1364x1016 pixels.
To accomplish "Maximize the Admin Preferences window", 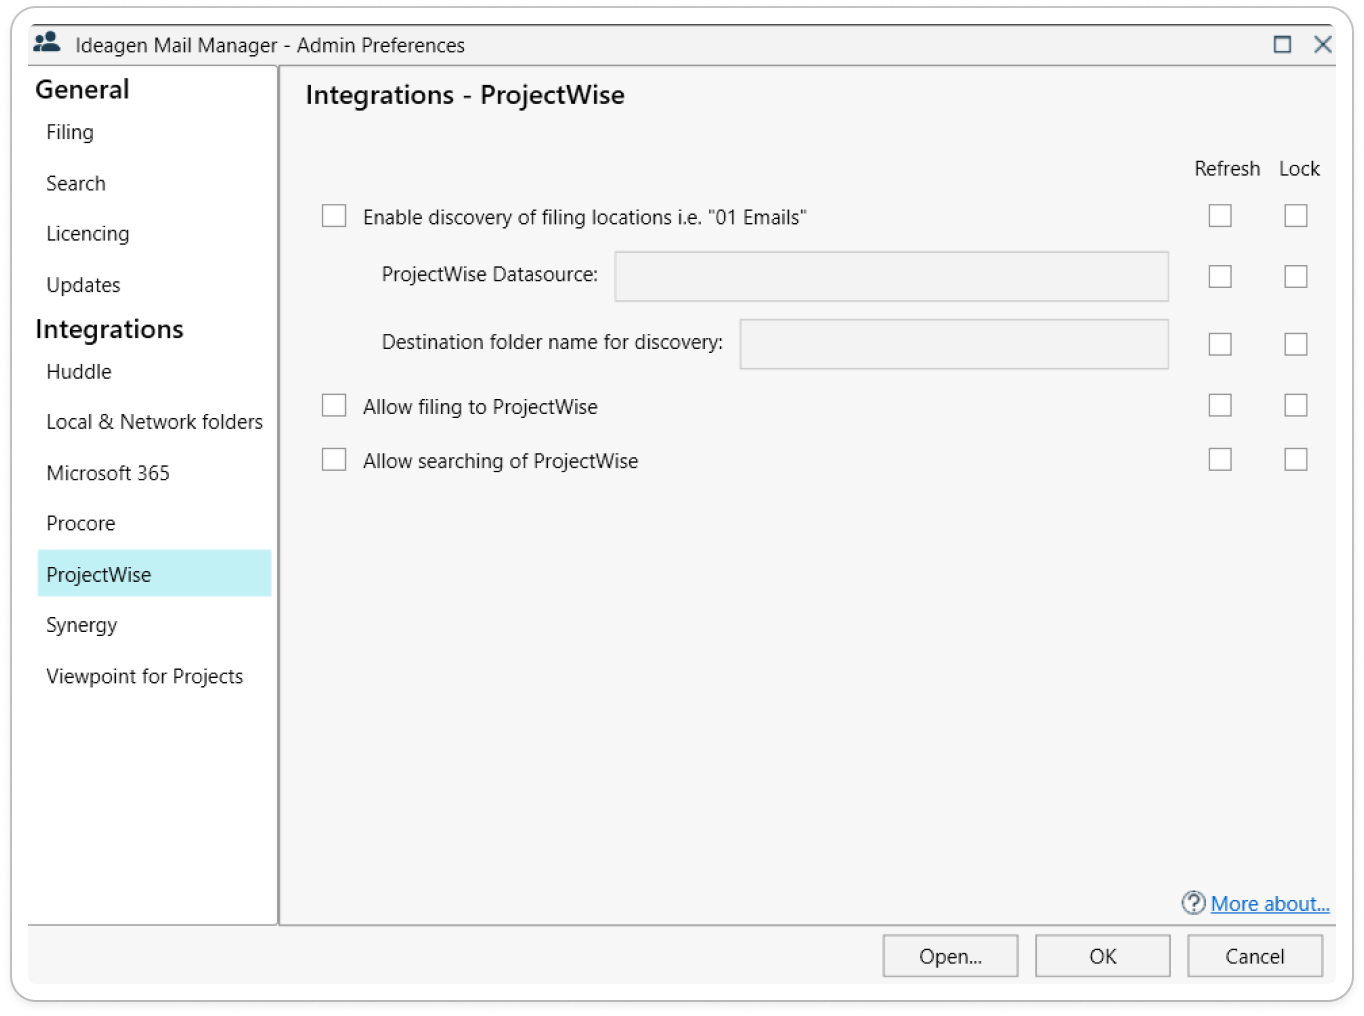I will click(x=1282, y=44).
